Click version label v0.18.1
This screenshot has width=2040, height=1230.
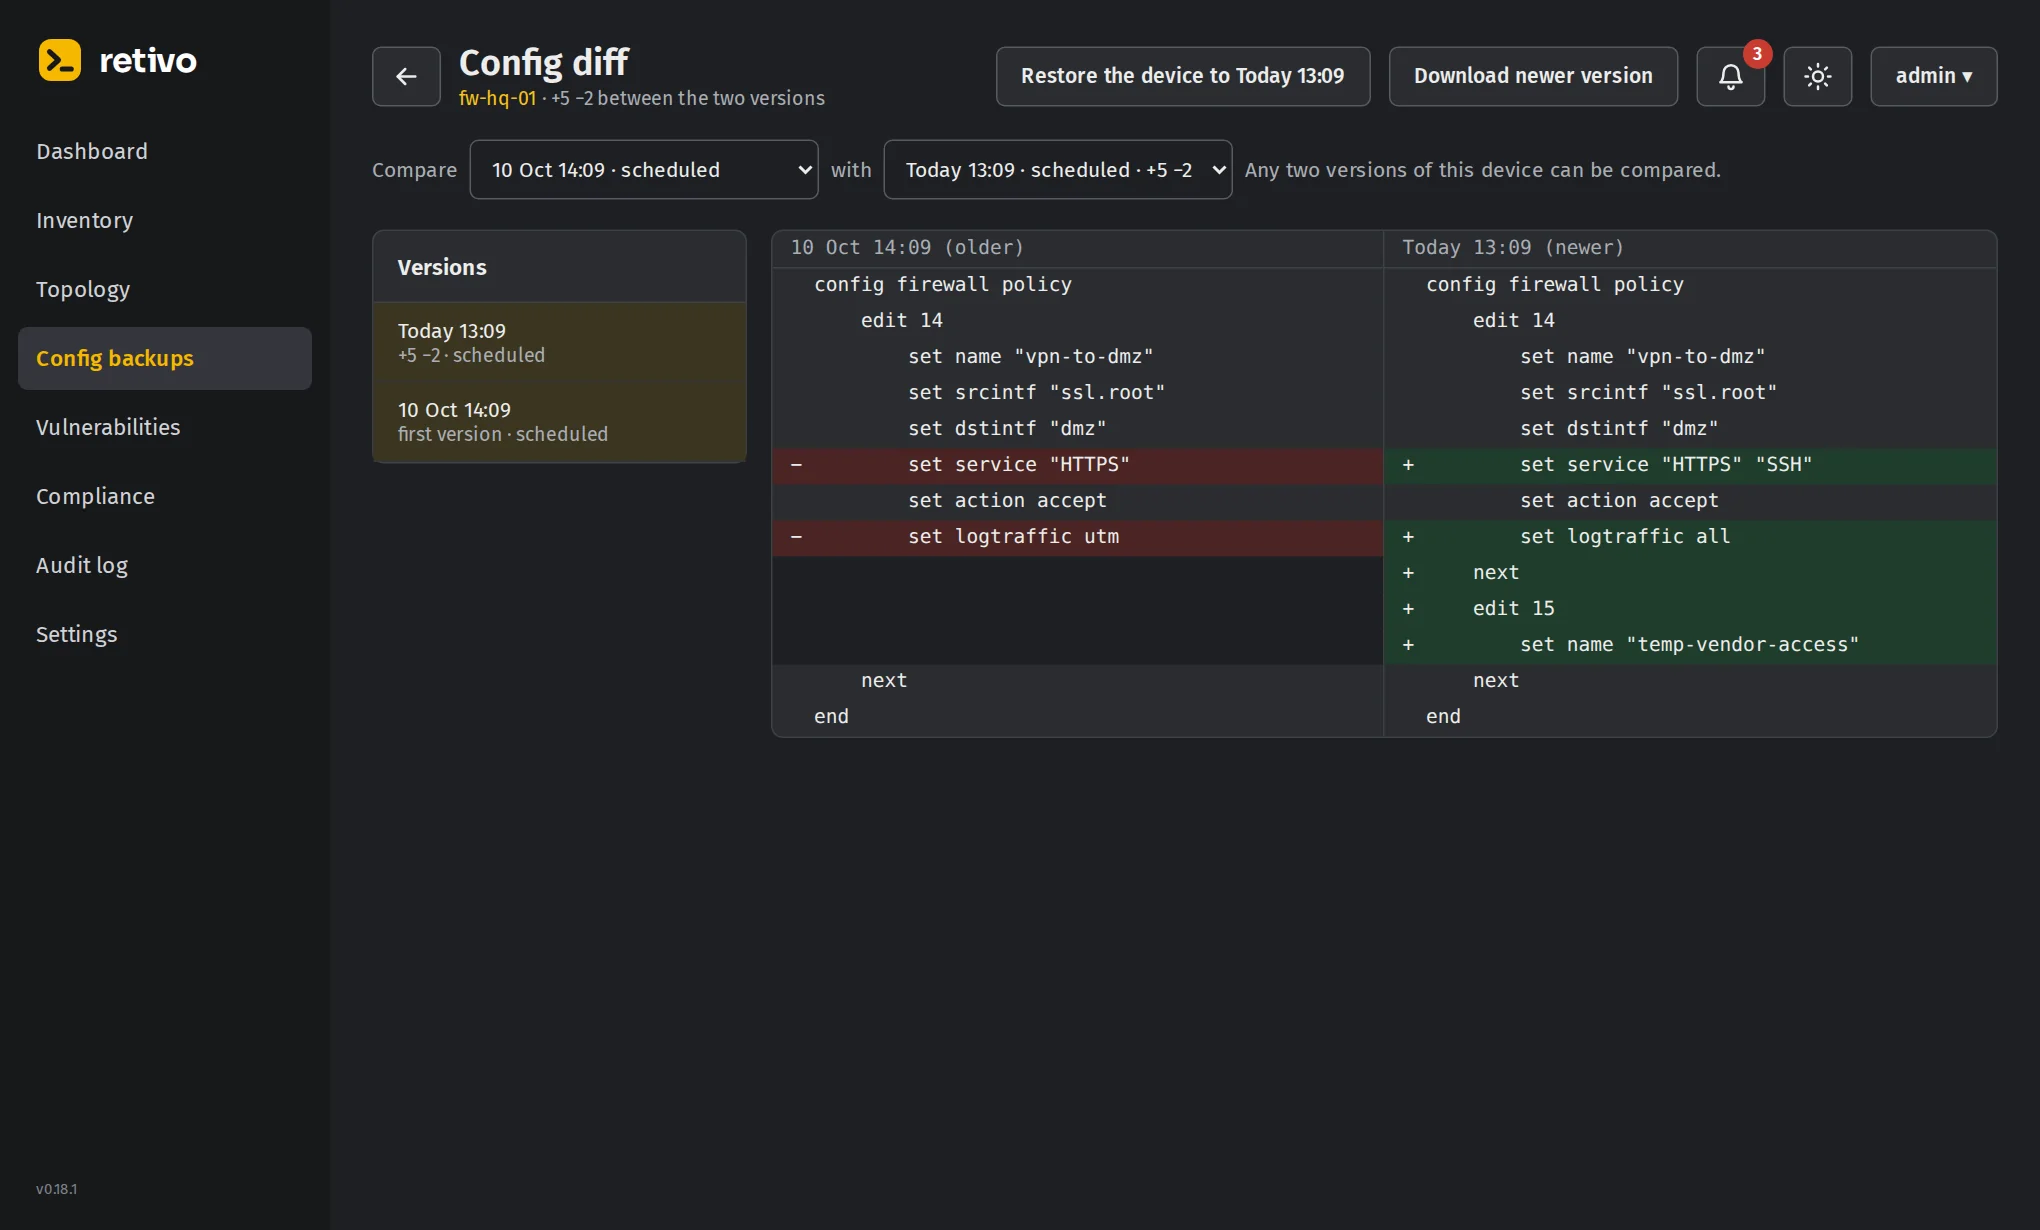coord(56,1189)
